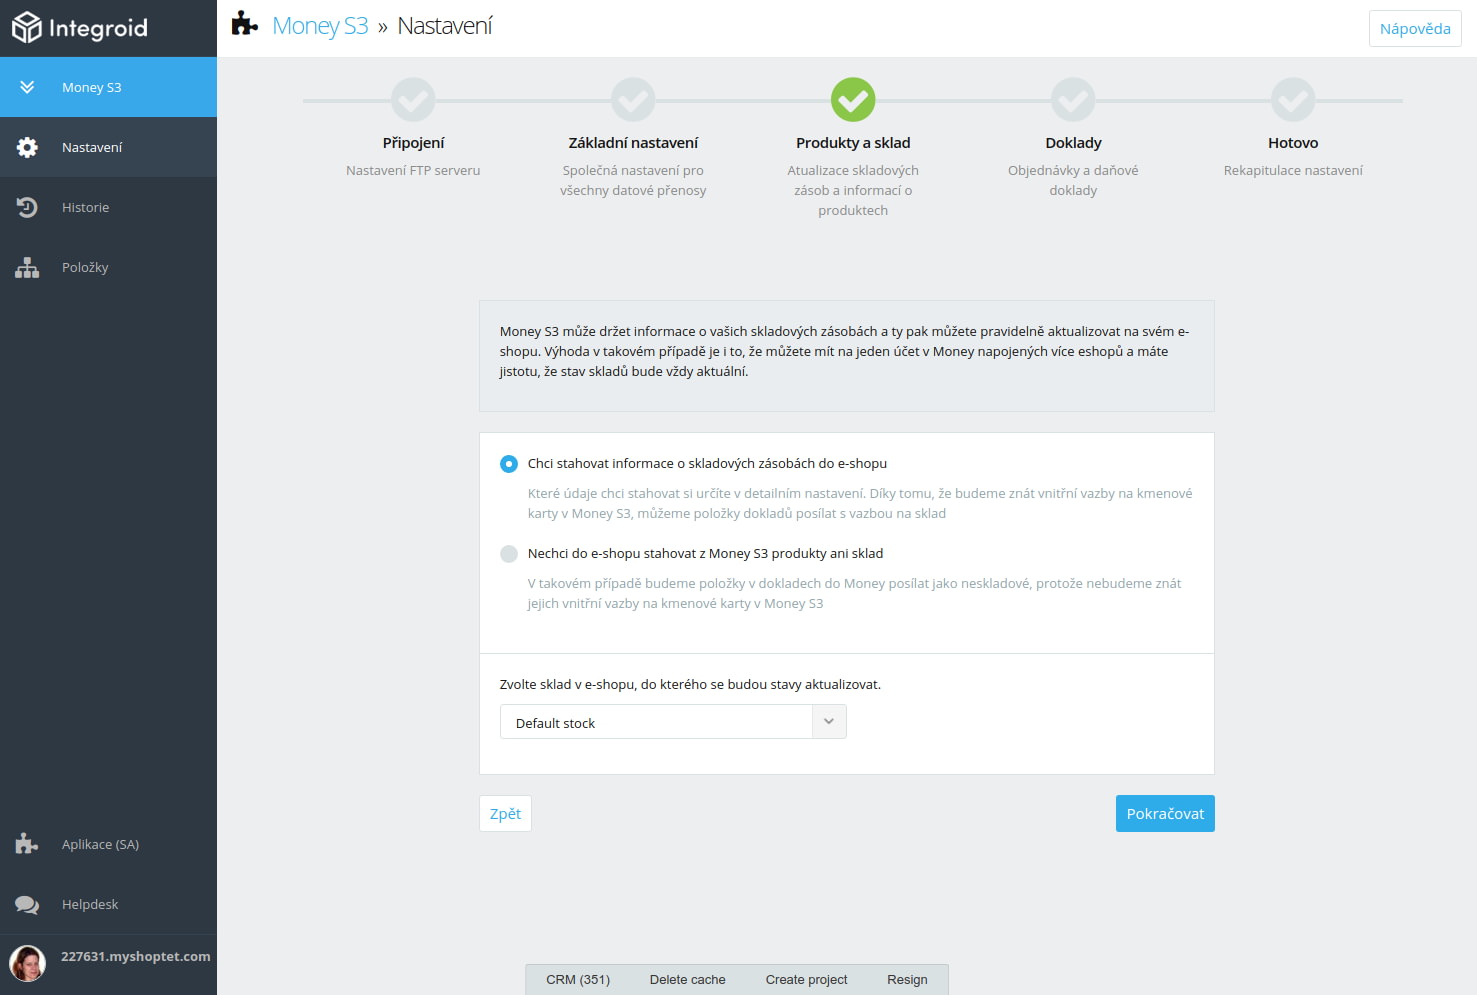Click Create project in bottom bar
Viewport: 1477px width, 995px height.
(806, 980)
